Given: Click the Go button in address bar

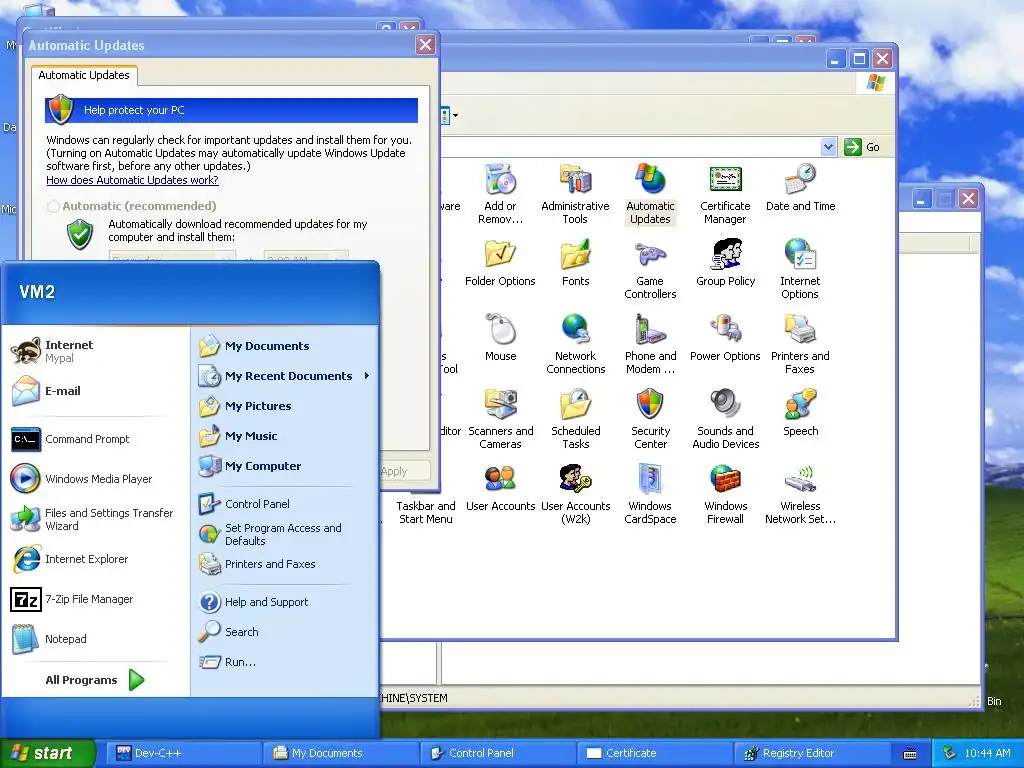Looking at the screenshot, I should [862, 147].
